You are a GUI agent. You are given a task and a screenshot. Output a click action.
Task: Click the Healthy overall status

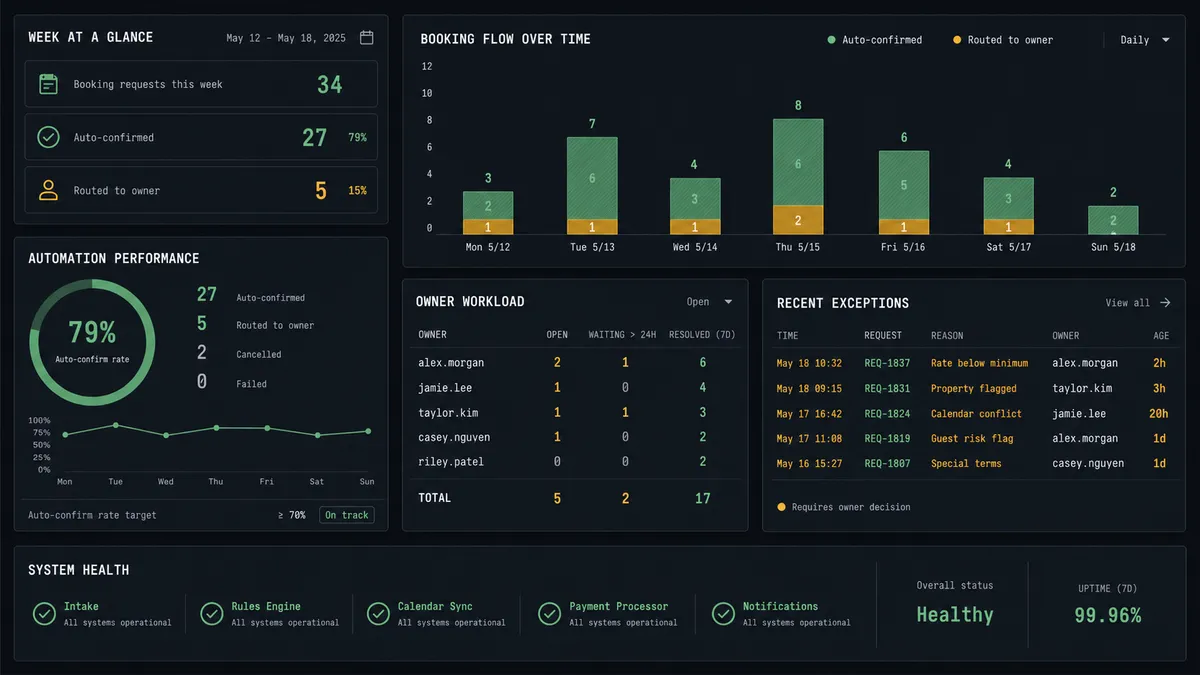pos(955,615)
